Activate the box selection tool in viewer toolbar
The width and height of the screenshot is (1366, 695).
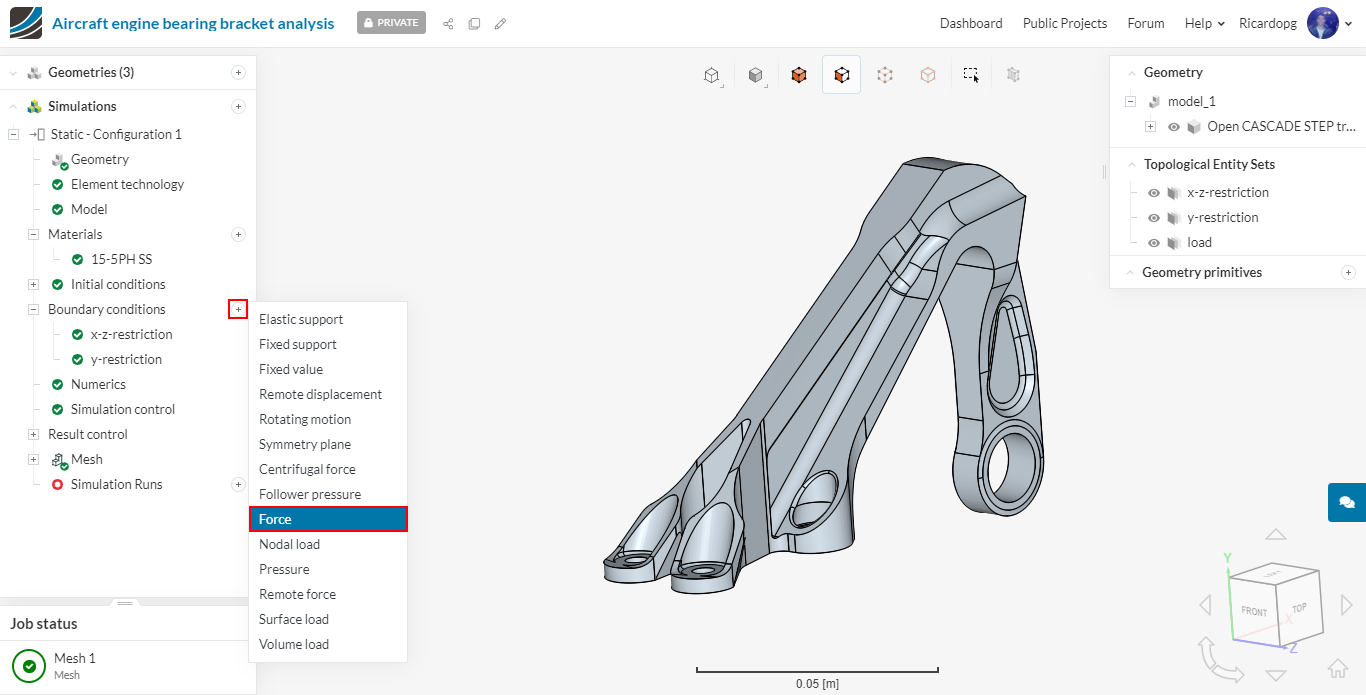coord(970,75)
